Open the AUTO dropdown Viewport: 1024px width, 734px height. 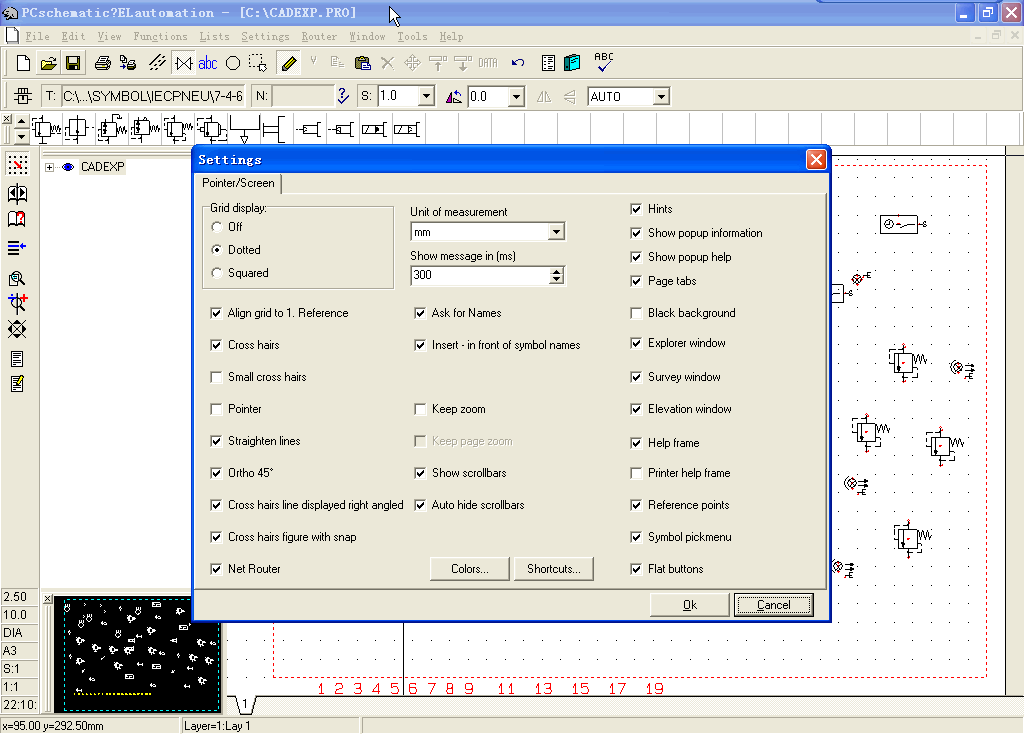(662, 97)
